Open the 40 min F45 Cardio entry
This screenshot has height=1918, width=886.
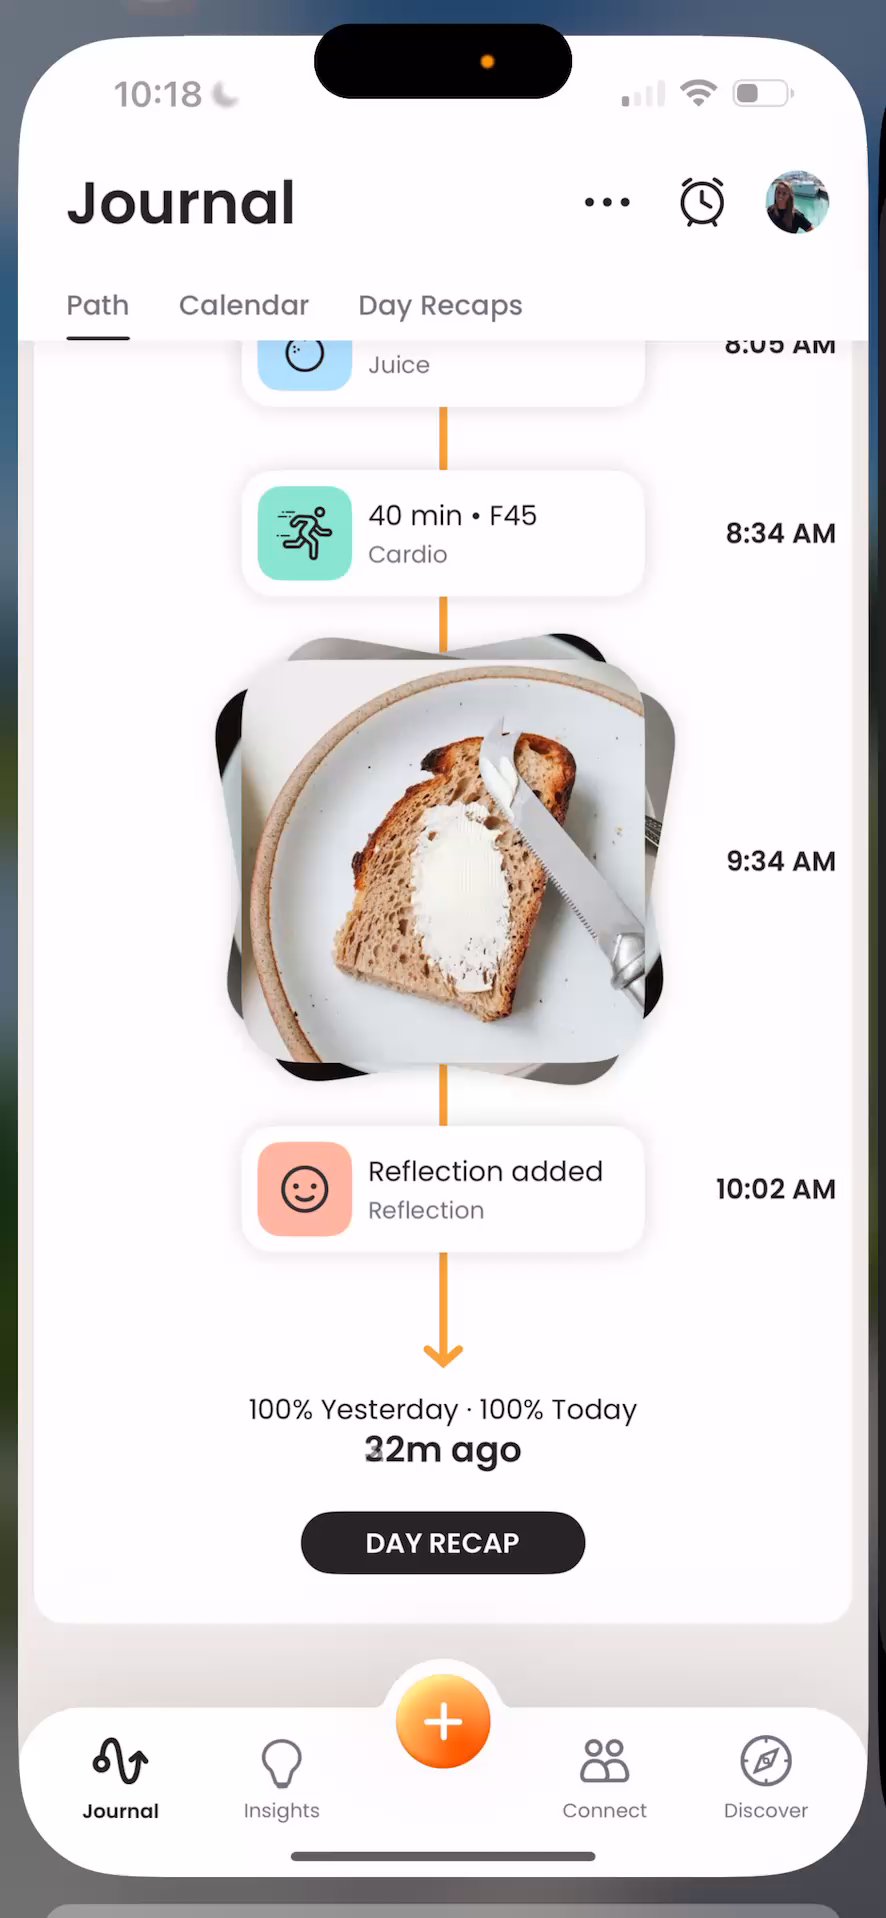(443, 533)
